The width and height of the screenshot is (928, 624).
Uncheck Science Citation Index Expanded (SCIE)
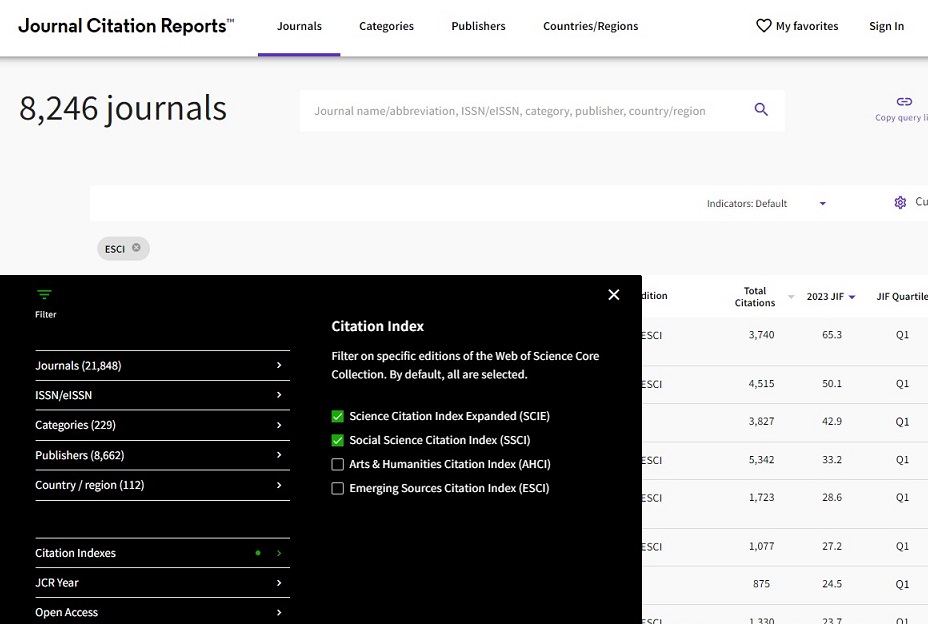click(x=337, y=416)
